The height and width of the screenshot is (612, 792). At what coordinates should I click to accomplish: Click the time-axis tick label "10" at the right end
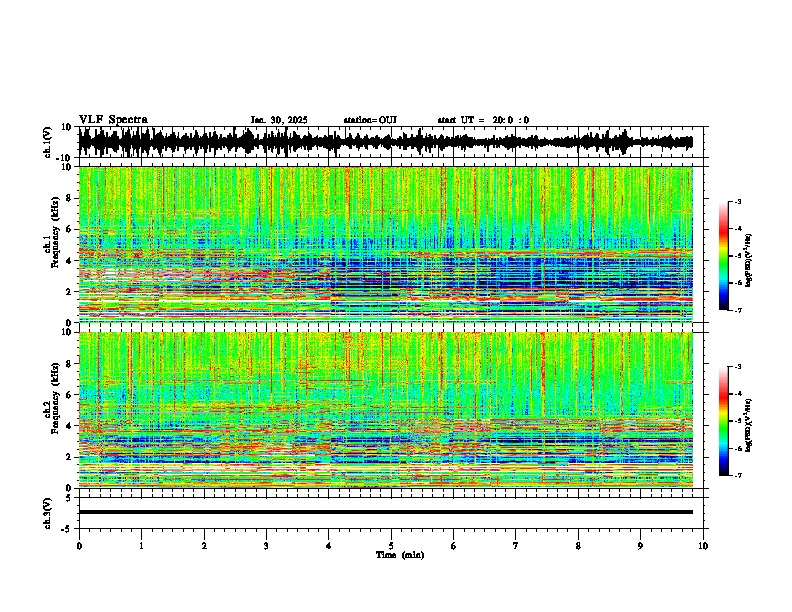coord(703,546)
